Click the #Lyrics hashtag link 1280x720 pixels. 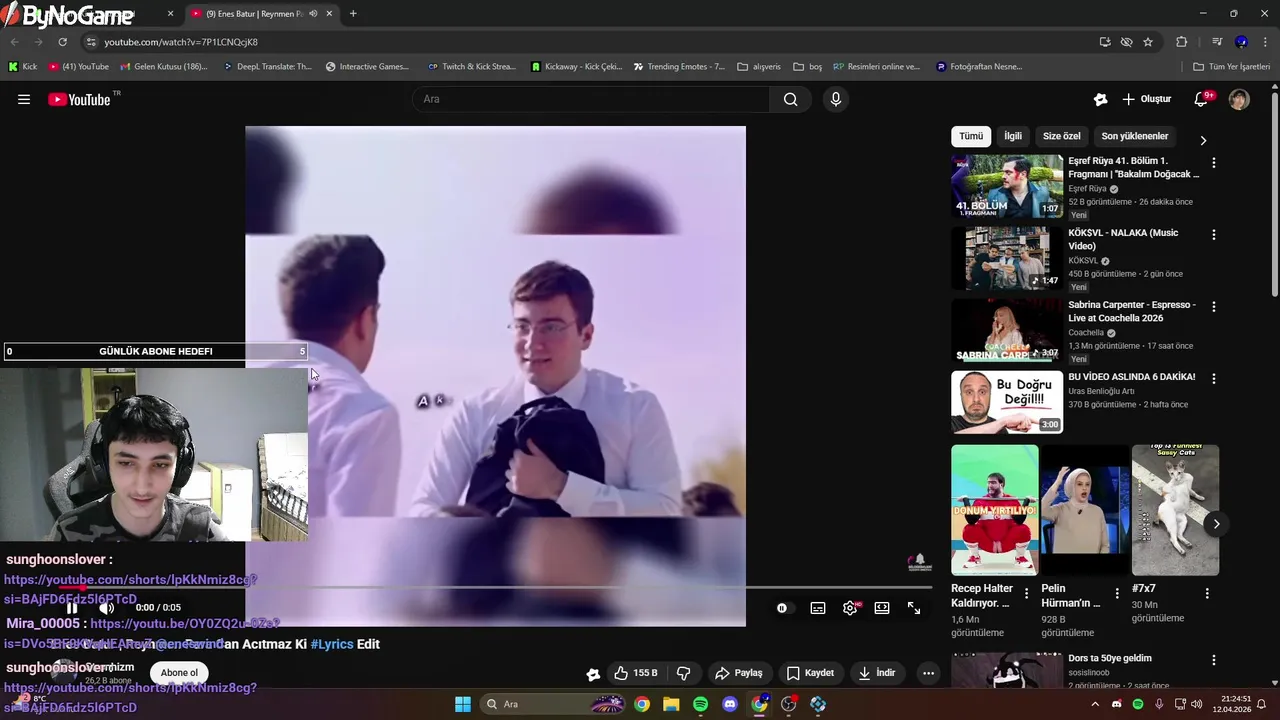pyautogui.click(x=332, y=644)
